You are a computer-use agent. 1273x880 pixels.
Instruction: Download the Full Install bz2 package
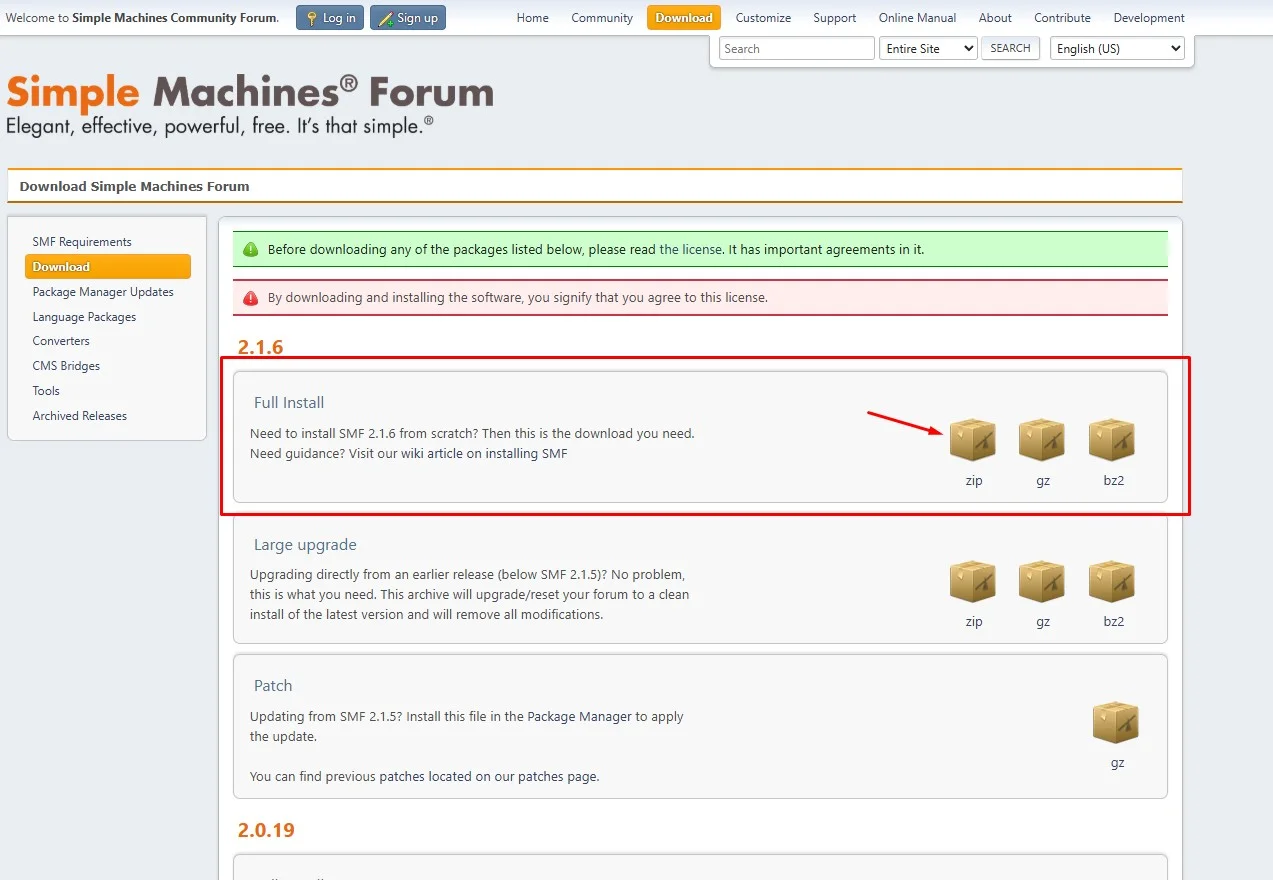click(1113, 440)
